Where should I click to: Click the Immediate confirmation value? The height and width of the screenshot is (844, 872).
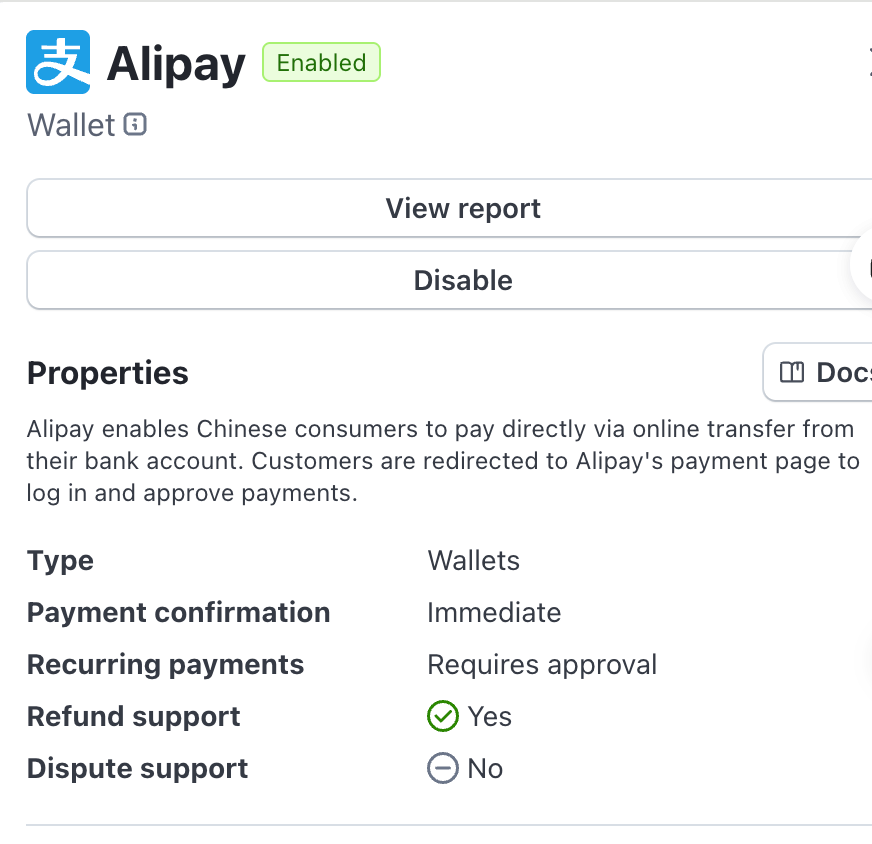pos(493,613)
